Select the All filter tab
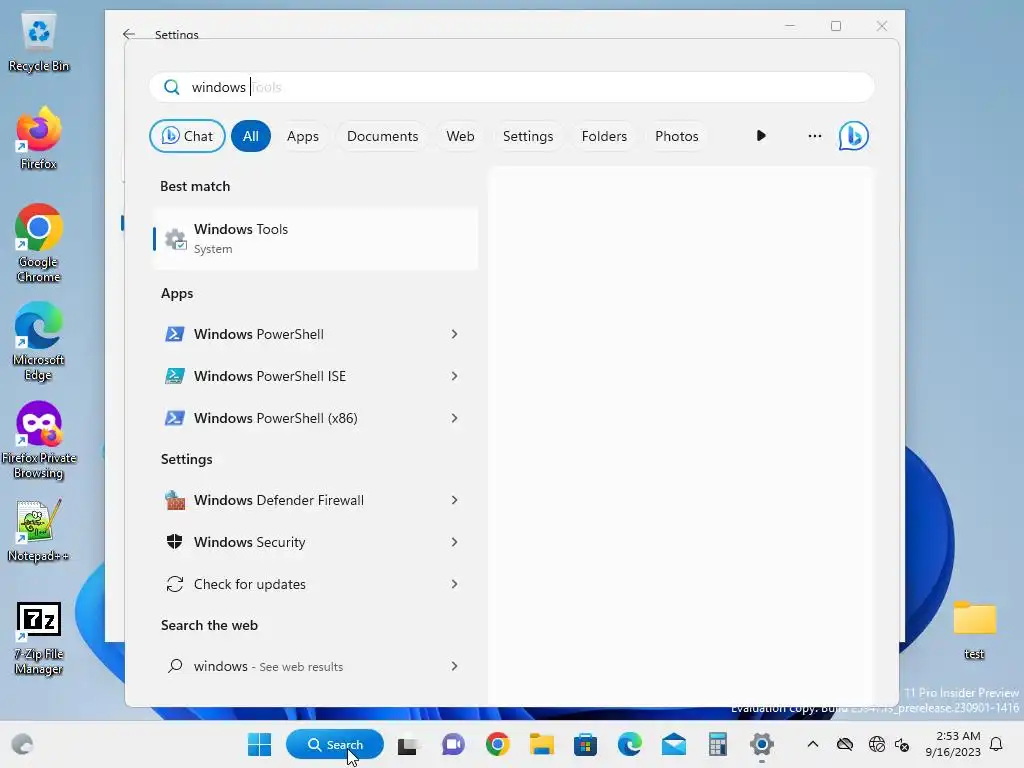Viewport: 1024px width, 768px height. tap(251, 136)
